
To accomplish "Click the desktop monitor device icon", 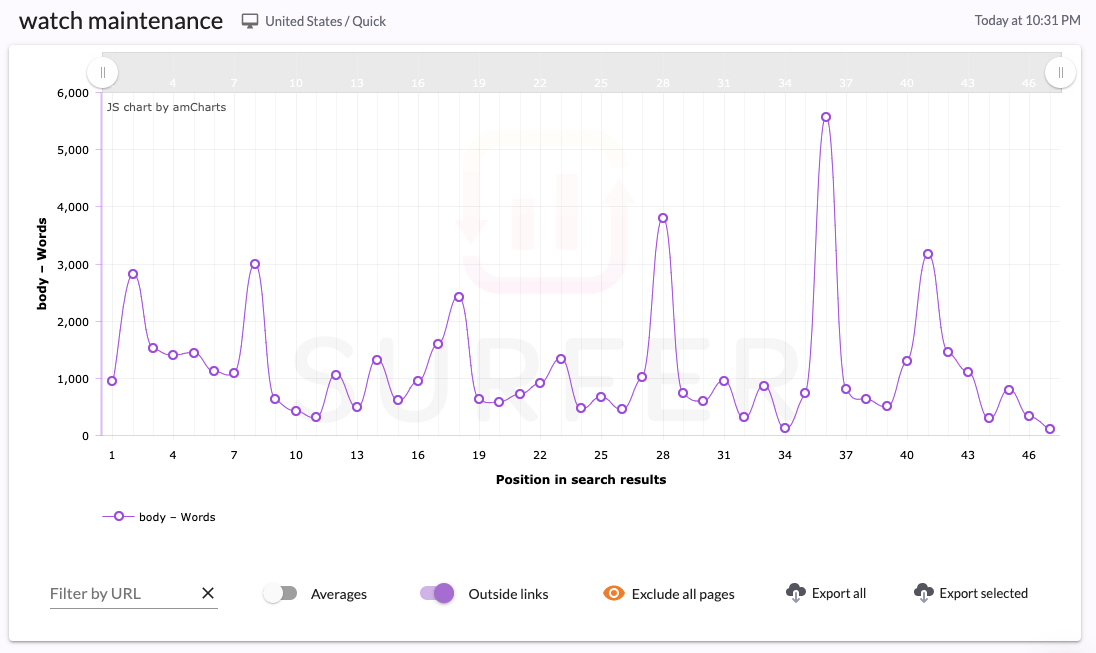I will 250,21.
